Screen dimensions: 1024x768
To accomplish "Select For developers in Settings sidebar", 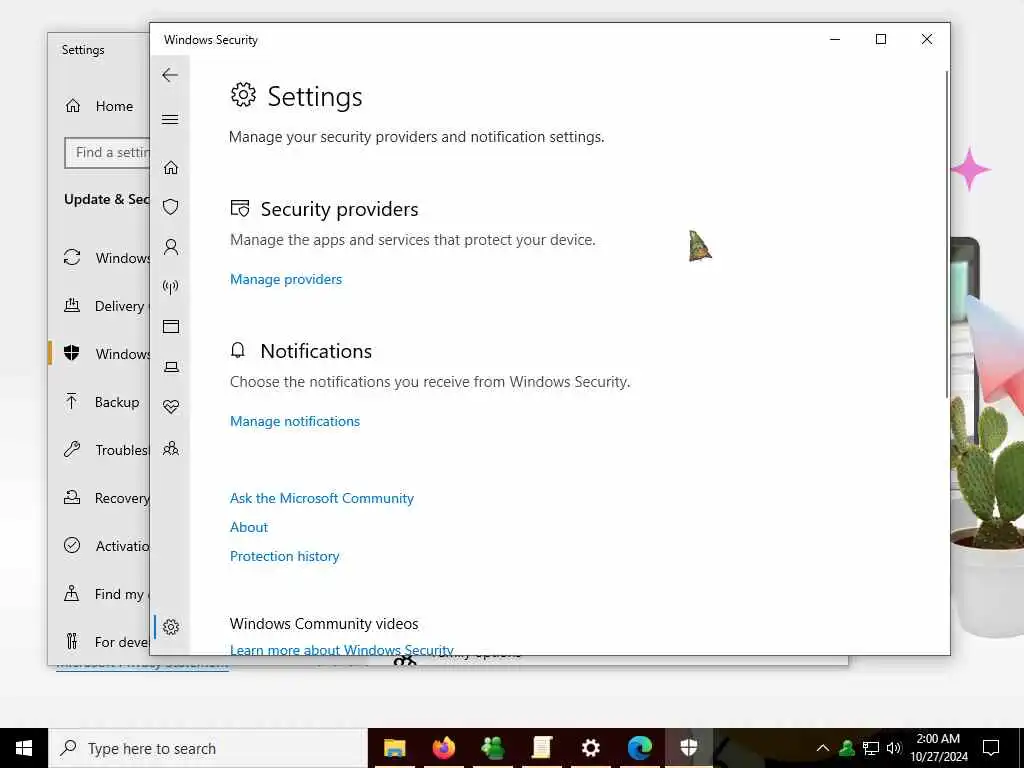I will coord(99,642).
